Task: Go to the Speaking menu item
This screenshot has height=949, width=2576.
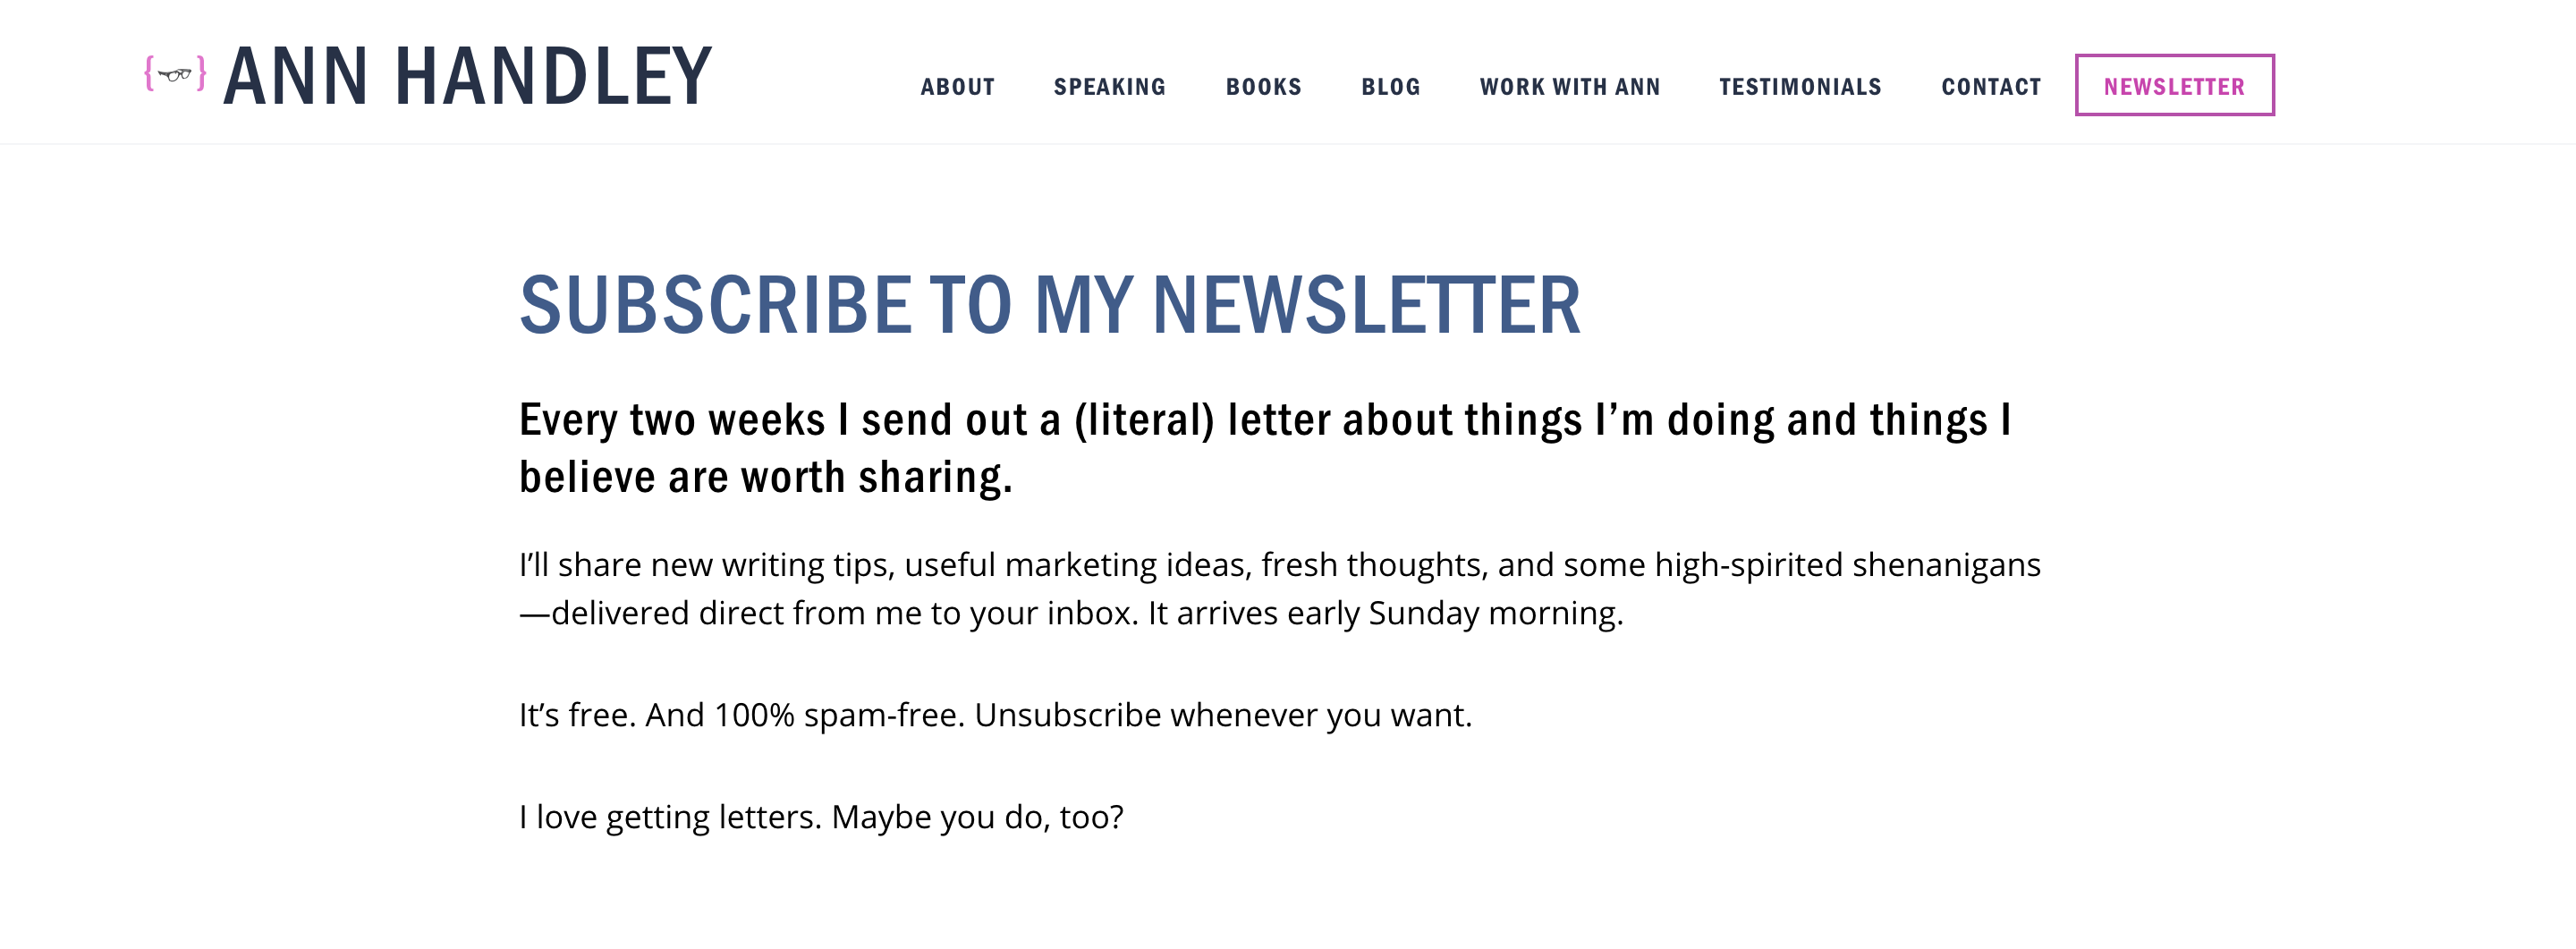Action: click(1109, 87)
